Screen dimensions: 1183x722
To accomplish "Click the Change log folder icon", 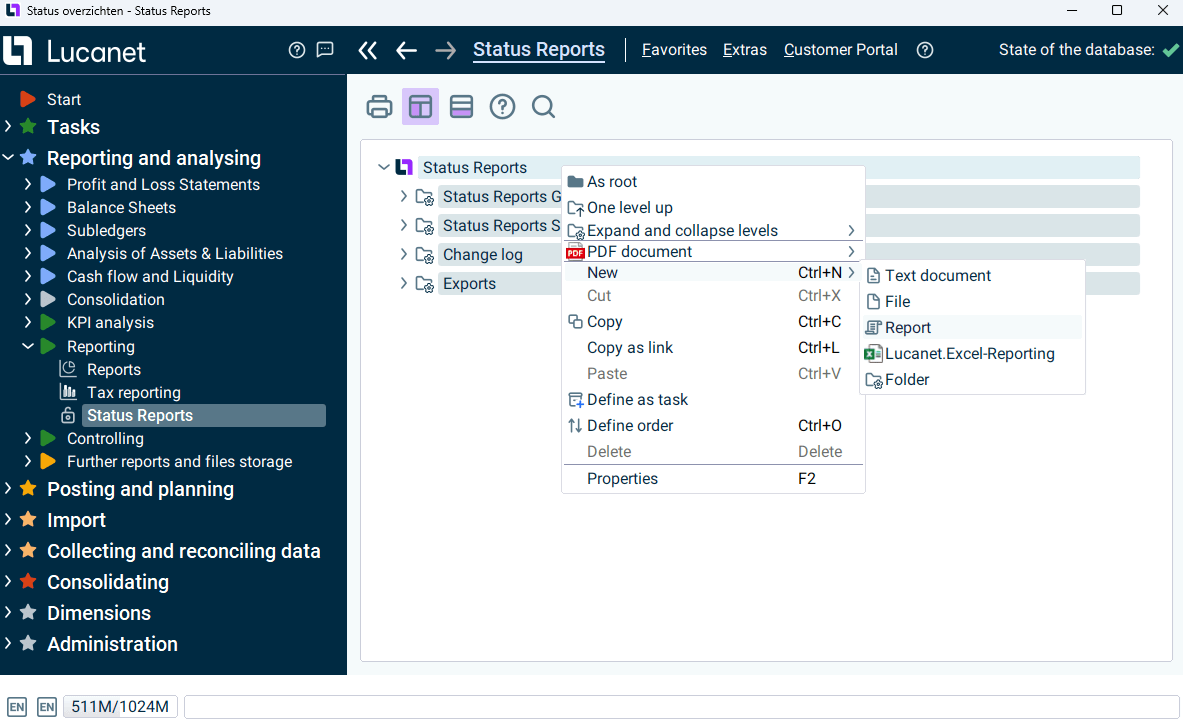I will click(425, 255).
